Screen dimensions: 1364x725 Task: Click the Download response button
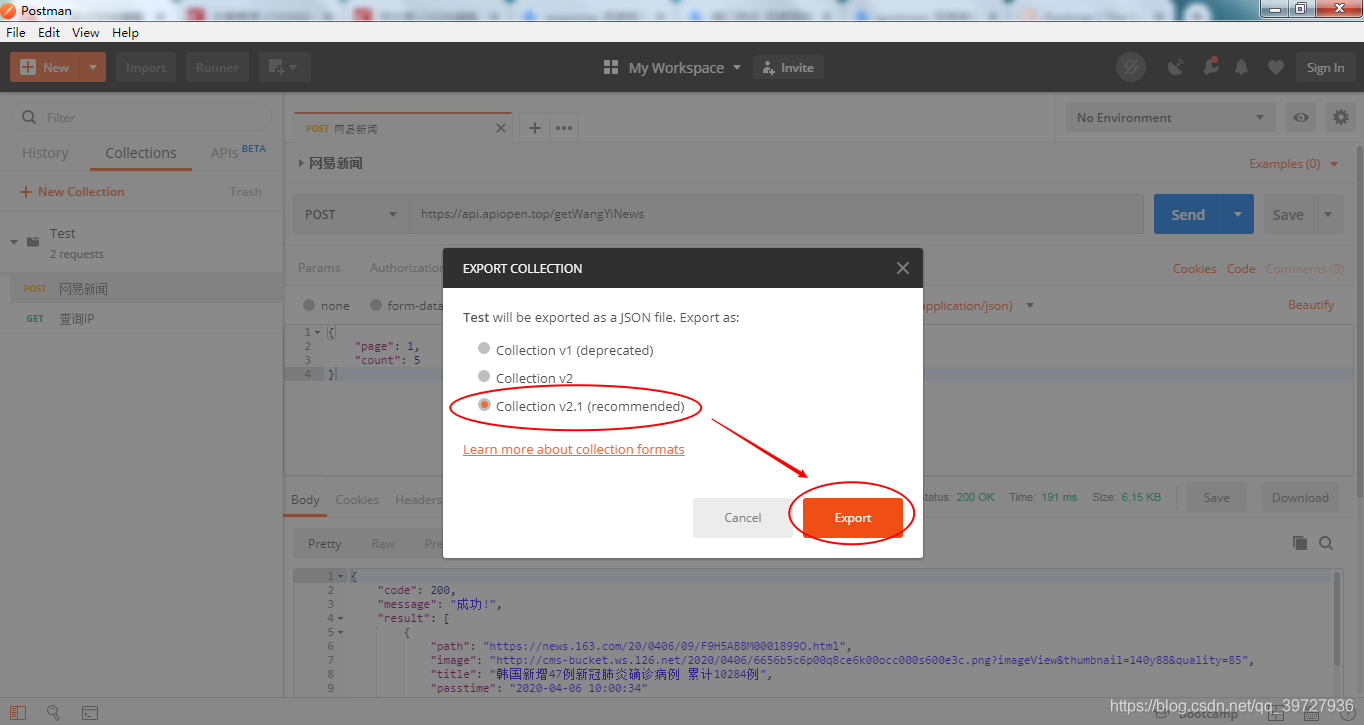tap(1300, 497)
